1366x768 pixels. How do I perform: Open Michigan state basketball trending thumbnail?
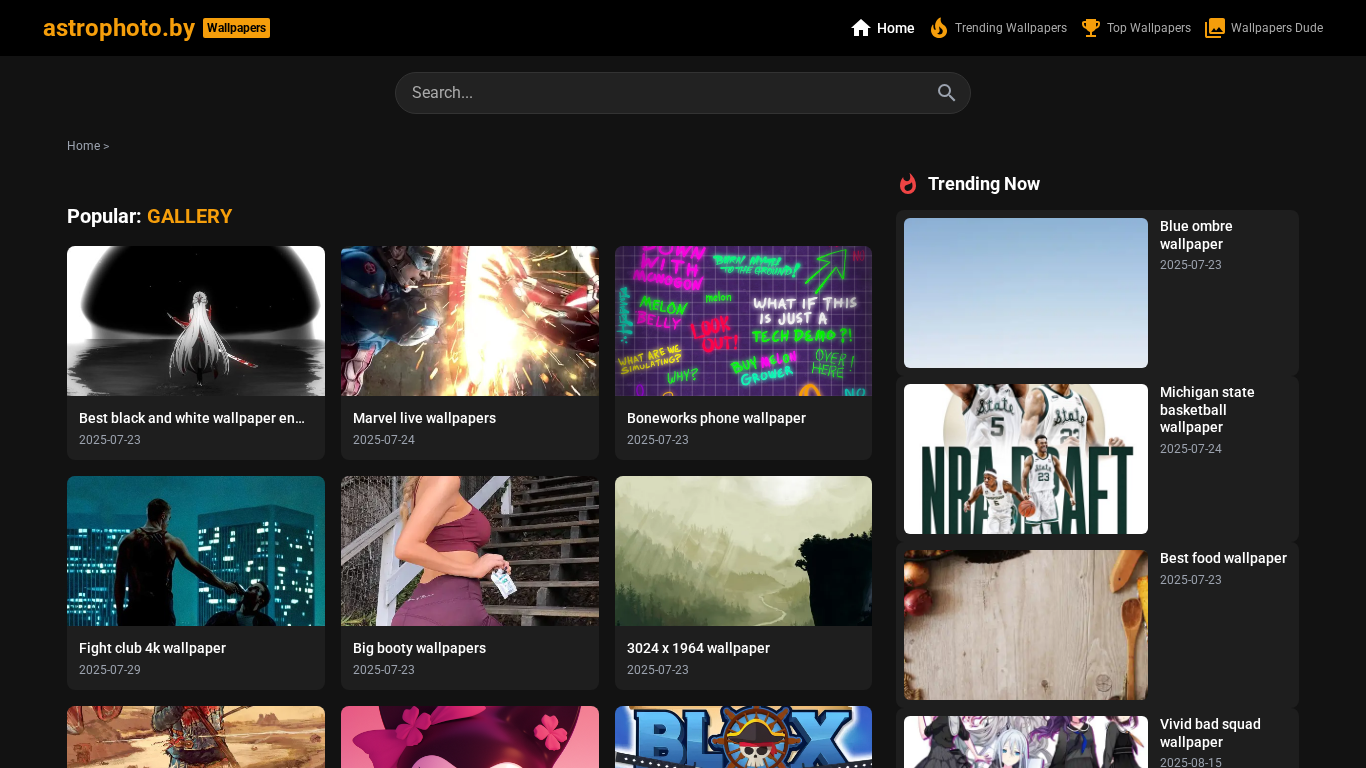1026,459
